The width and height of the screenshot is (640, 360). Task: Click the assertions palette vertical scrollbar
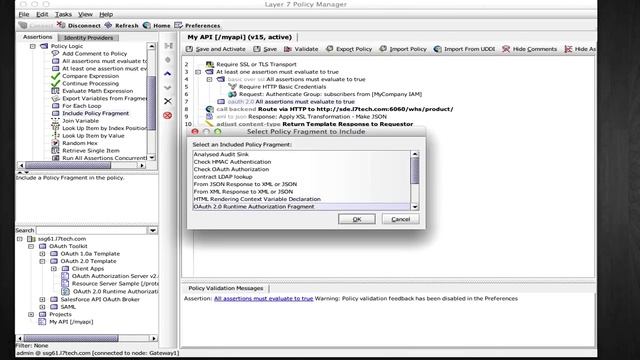(151, 102)
